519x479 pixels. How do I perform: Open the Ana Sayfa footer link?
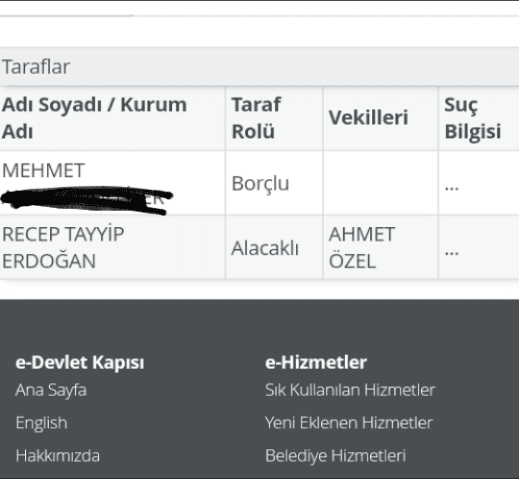51,390
